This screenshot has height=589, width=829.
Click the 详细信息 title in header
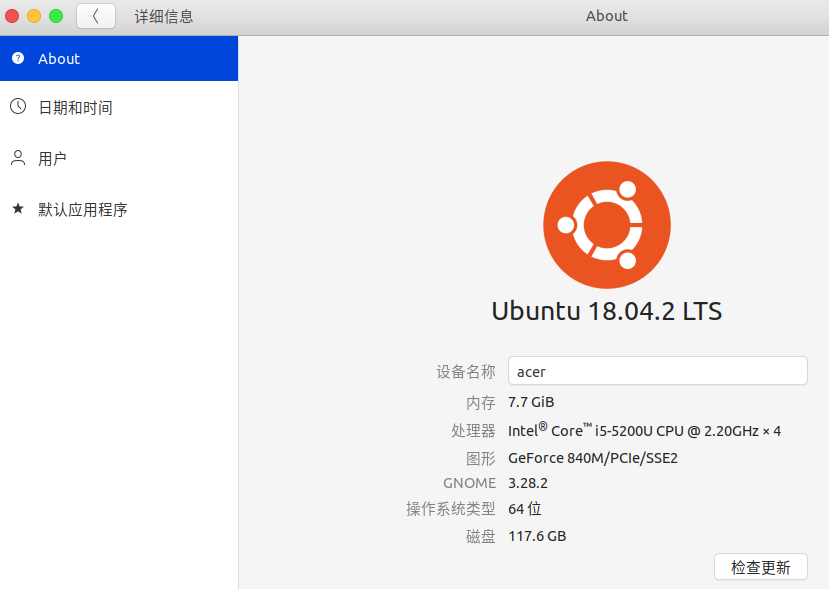(x=164, y=16)
